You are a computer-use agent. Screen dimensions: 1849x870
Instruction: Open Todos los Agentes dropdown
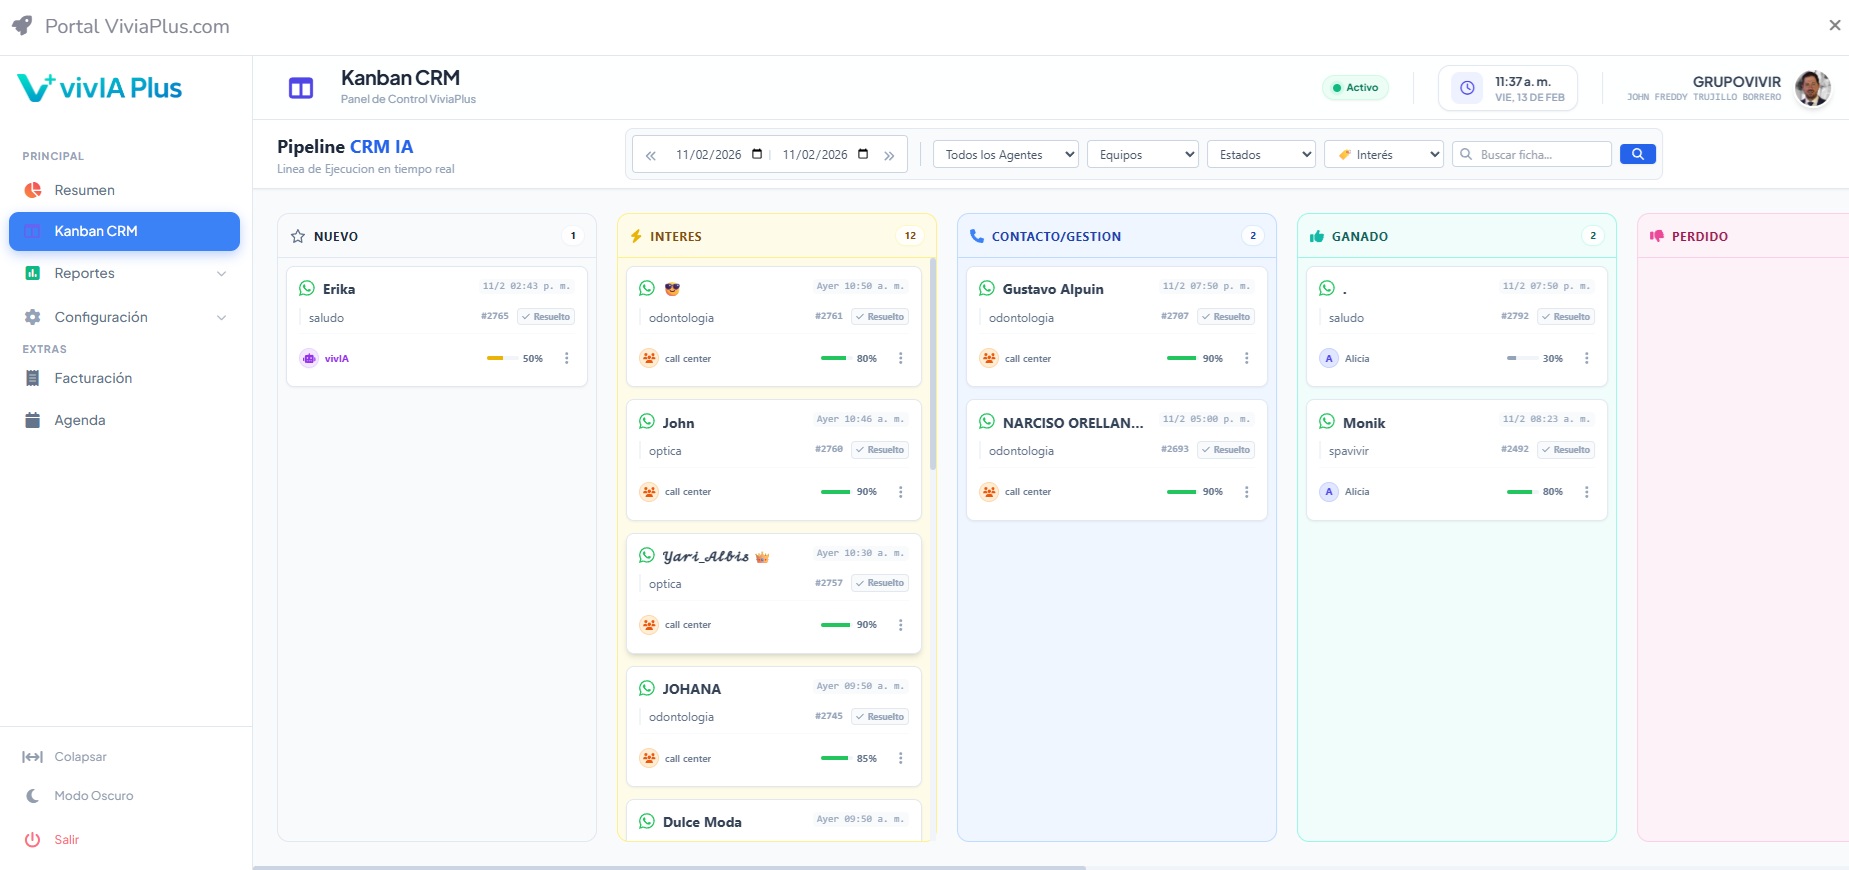(x=1005, y=155)
